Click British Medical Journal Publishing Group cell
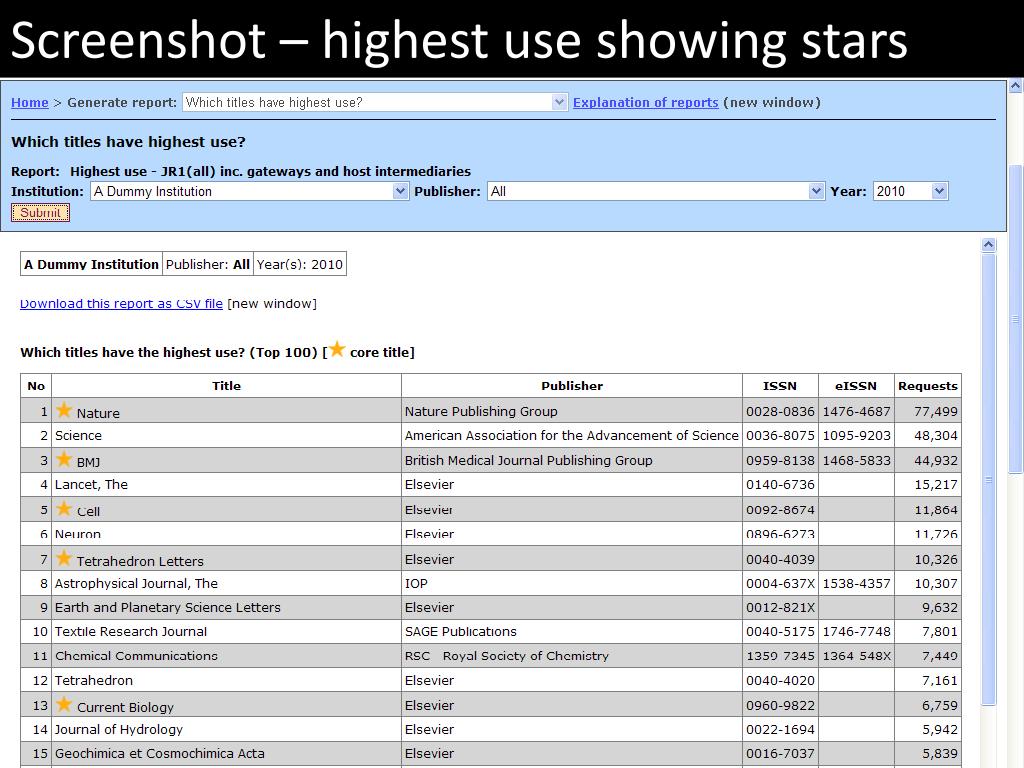1024x768 pixels. coord(572,460)
